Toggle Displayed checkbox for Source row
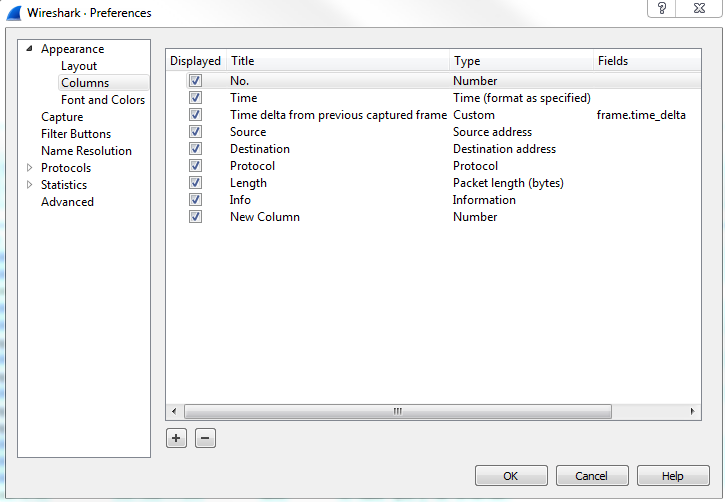Viewport: 725px width, 502px height. pos(195,132)
